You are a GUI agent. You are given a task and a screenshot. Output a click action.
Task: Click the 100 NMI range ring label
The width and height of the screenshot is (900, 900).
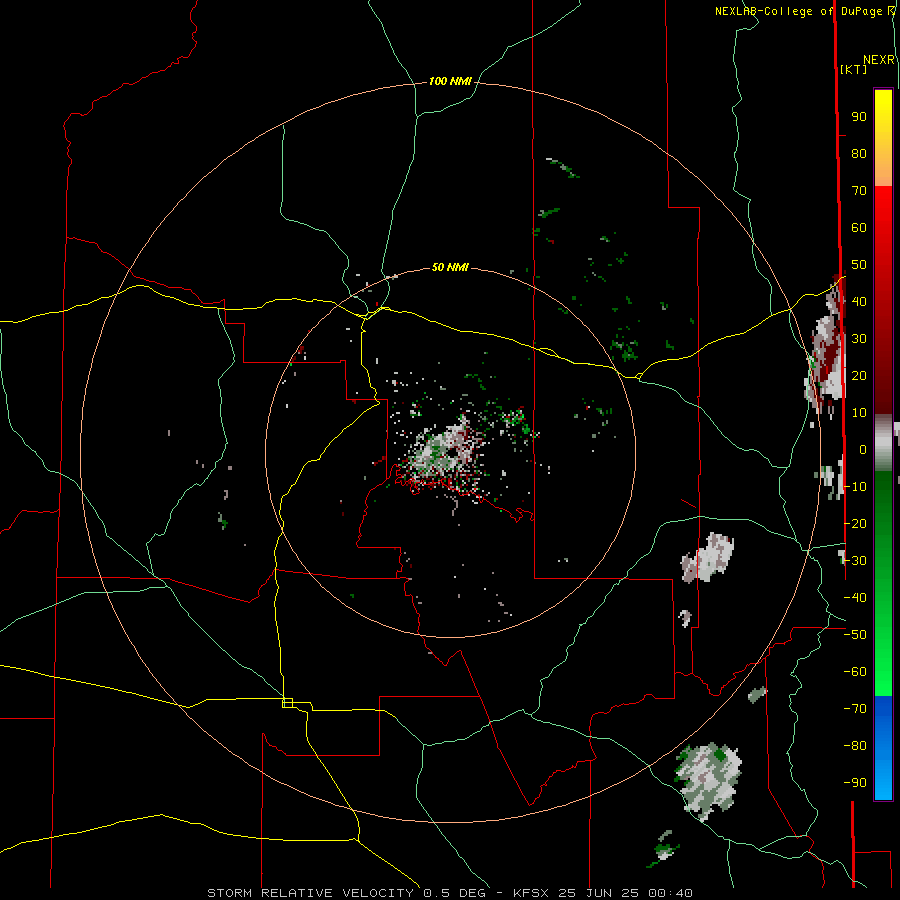tap(450, 82)
